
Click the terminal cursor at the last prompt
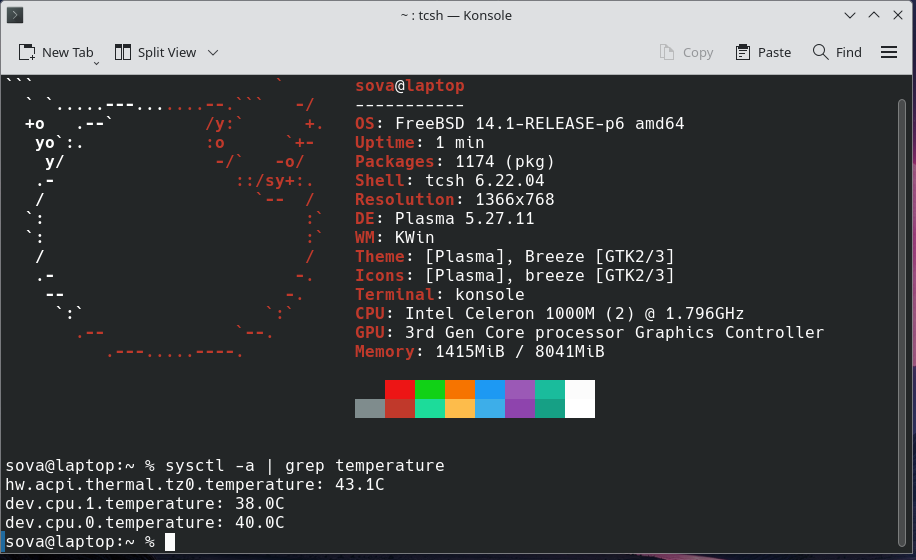click(170, 542)
